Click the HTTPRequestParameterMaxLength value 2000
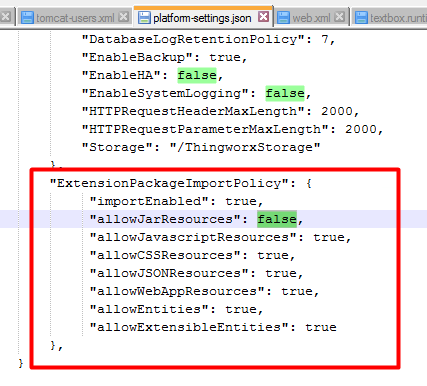The image size is (427, 386). tap(361, 129)
